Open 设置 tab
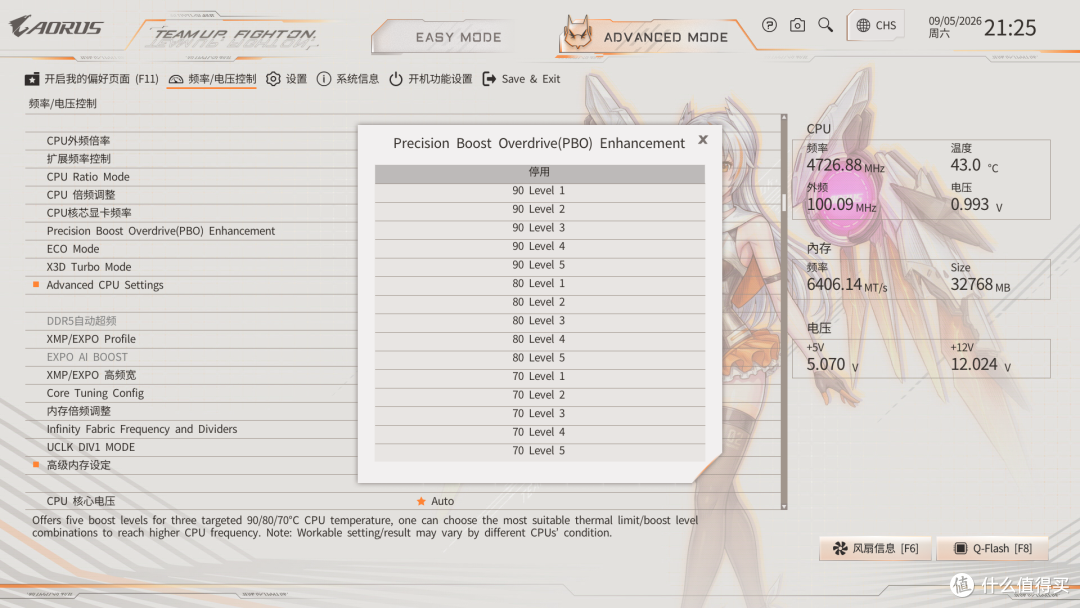Screen dimensions: 1080x608 pos(287,79)
